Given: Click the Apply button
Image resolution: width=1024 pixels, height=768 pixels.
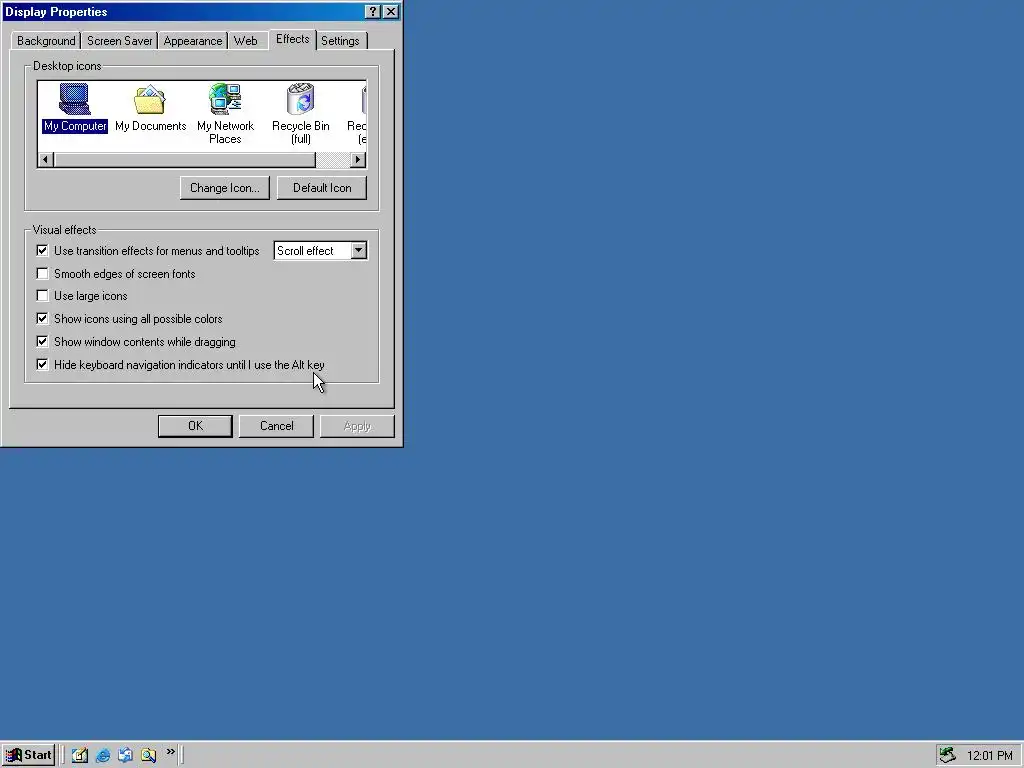Looking at the screenshot, I should coord(357,426).
